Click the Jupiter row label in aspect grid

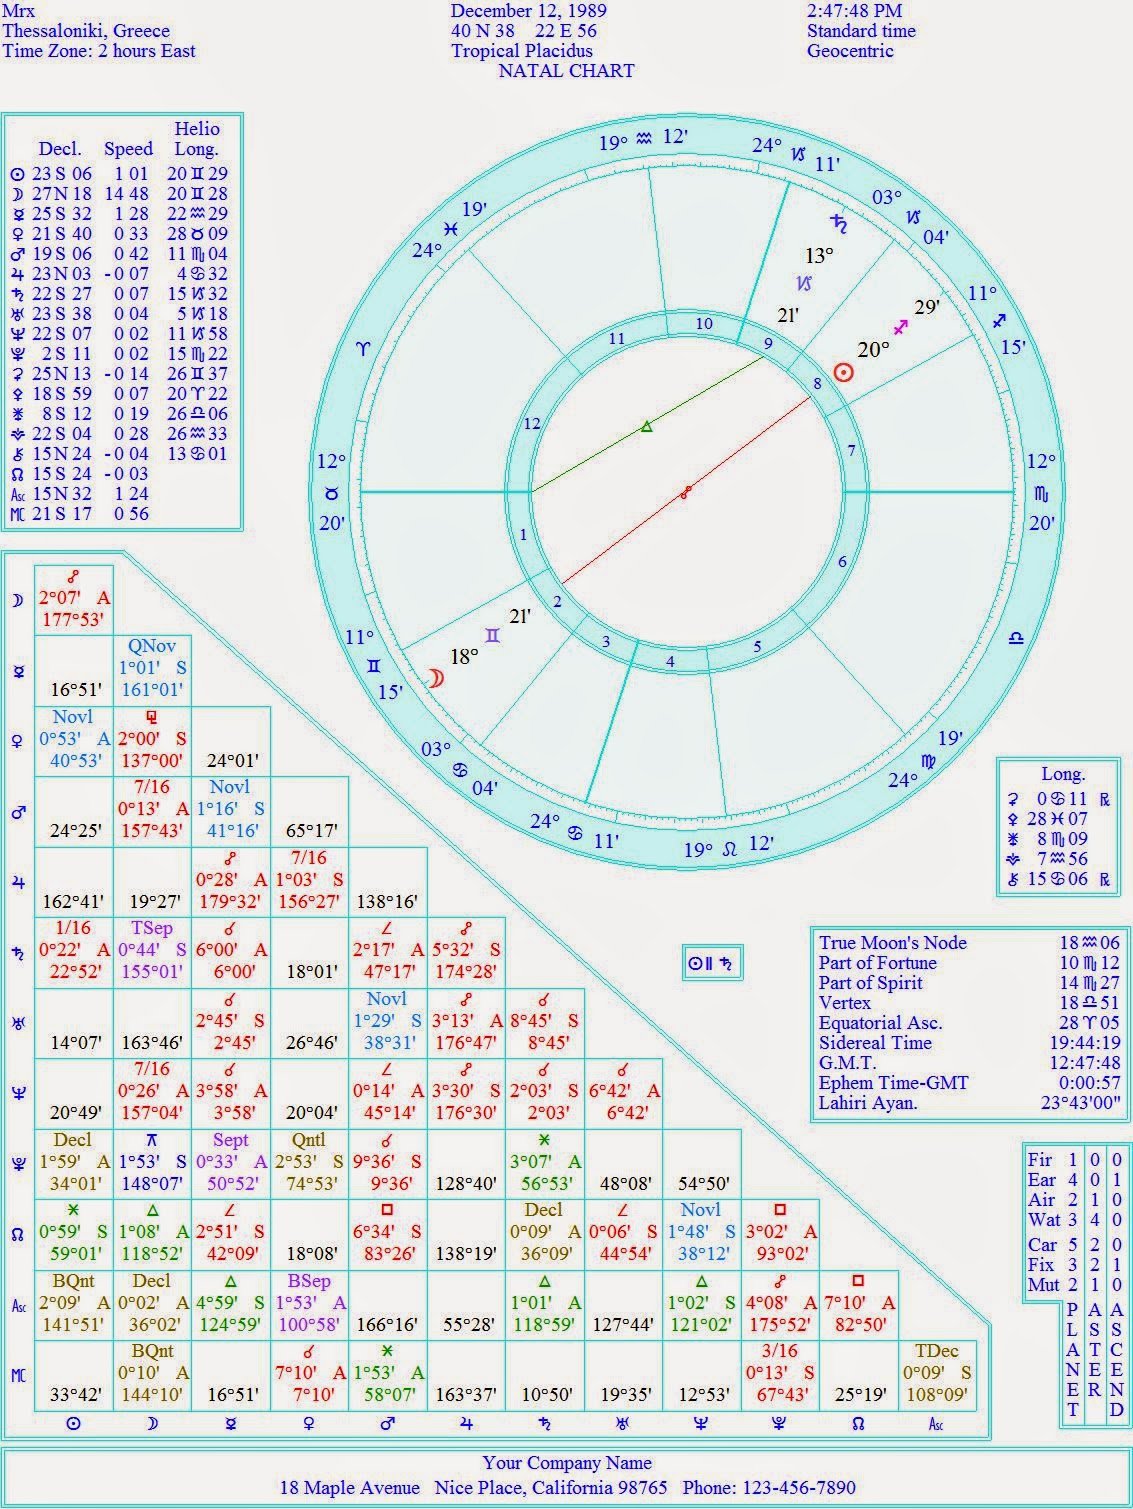click(x=17, y=882)
